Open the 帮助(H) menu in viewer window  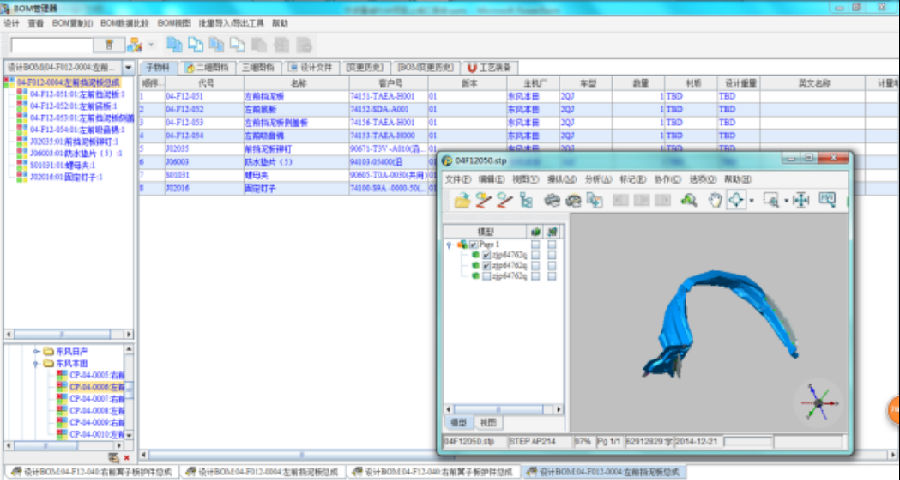pos(738,180)
